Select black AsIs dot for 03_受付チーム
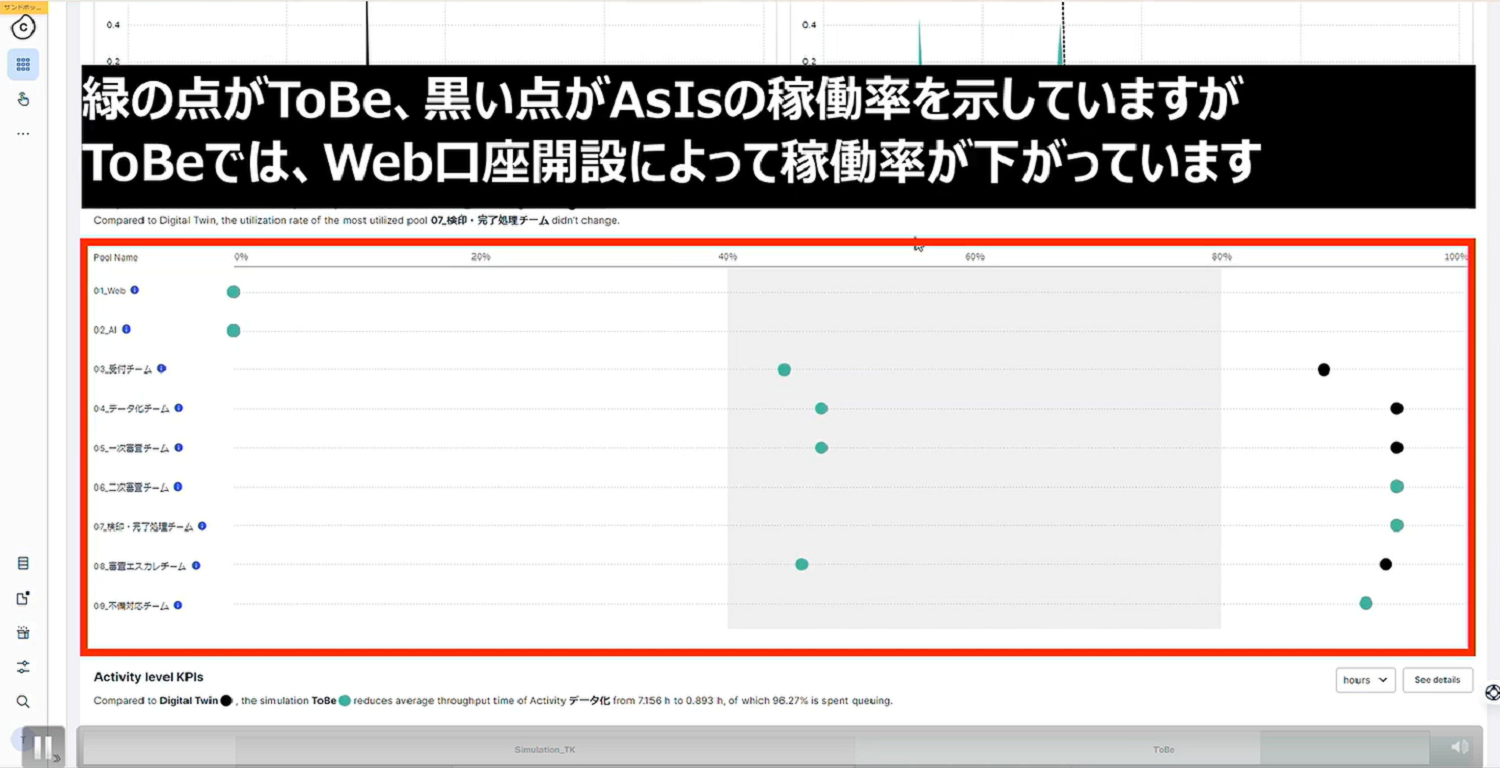1500x768 pixels. [x=1324, y=370]
